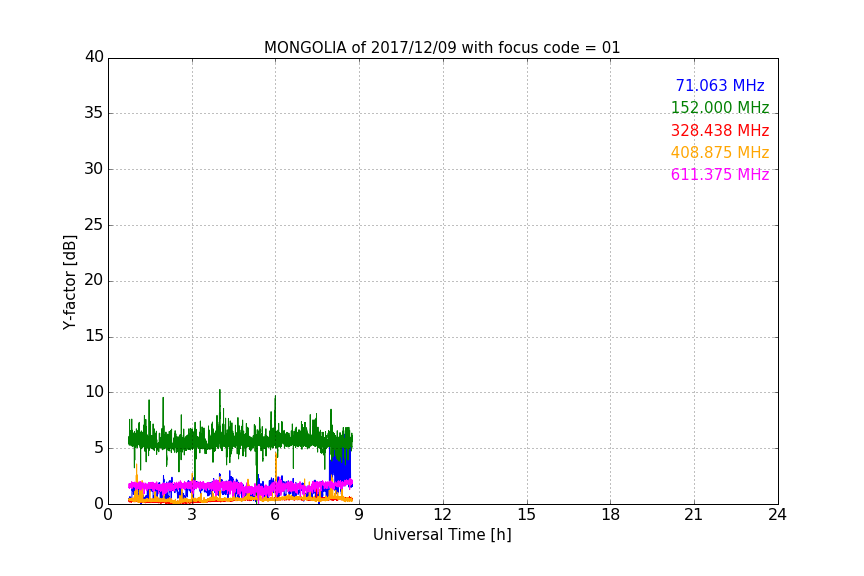This screenshot has height=576, width=864.
Task: Click y-axis tick label 35
Action: click(94, 113)
